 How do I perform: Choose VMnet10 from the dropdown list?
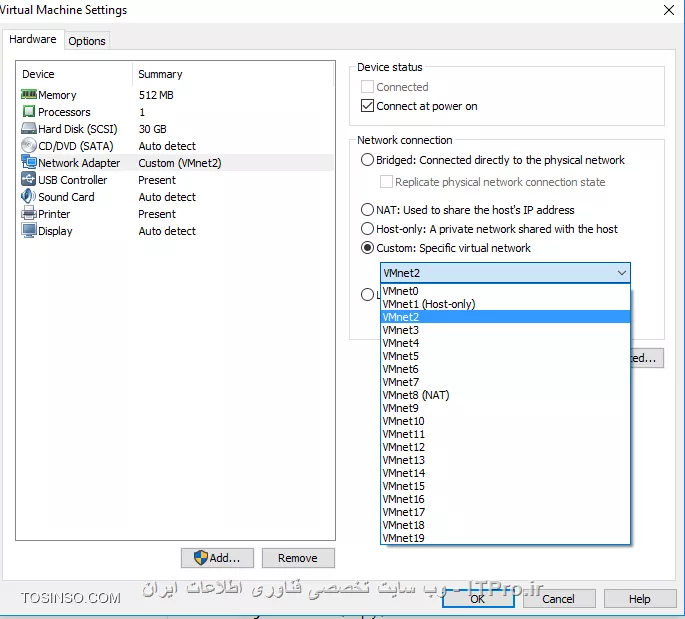click(x=505, y=421)
